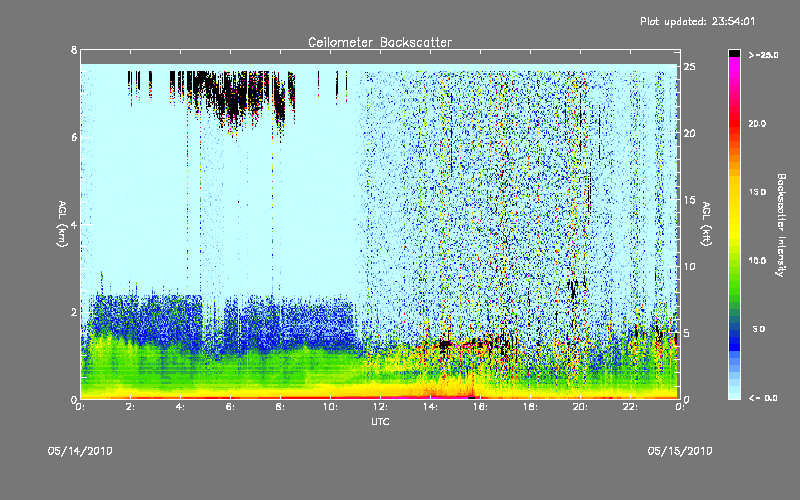Click the "15" tick on the kft axis
This screenshot has height=500, width=800.
tap(689, 200)
